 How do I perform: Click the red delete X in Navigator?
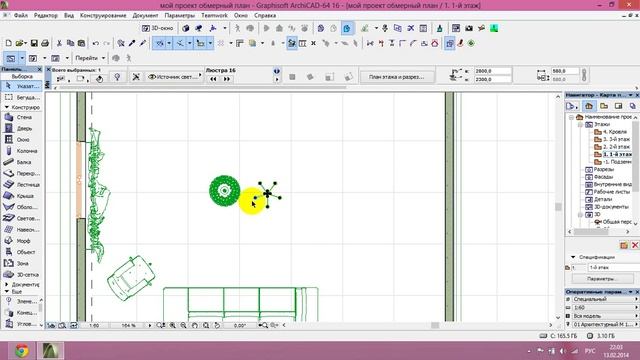[x=635, y=245]
